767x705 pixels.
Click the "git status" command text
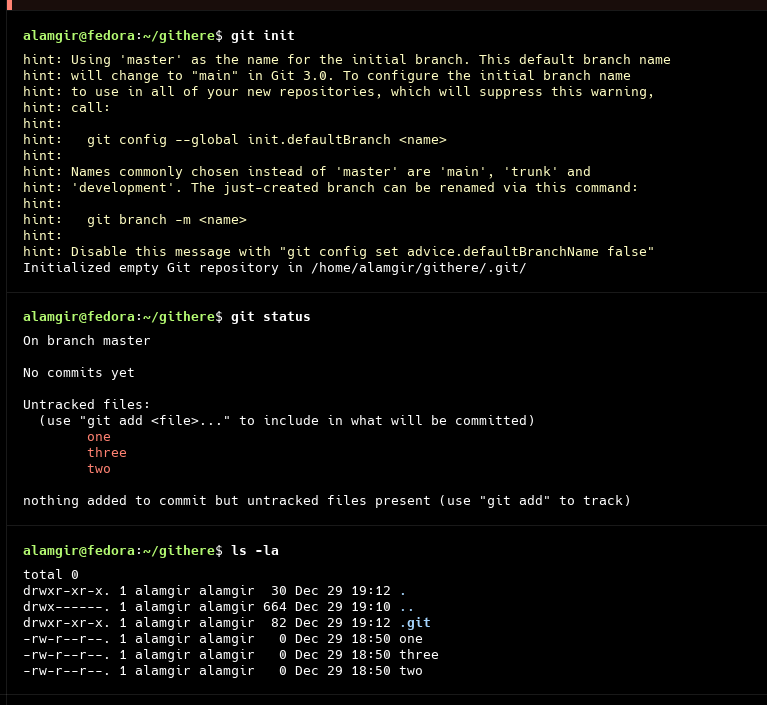(270, 317)
